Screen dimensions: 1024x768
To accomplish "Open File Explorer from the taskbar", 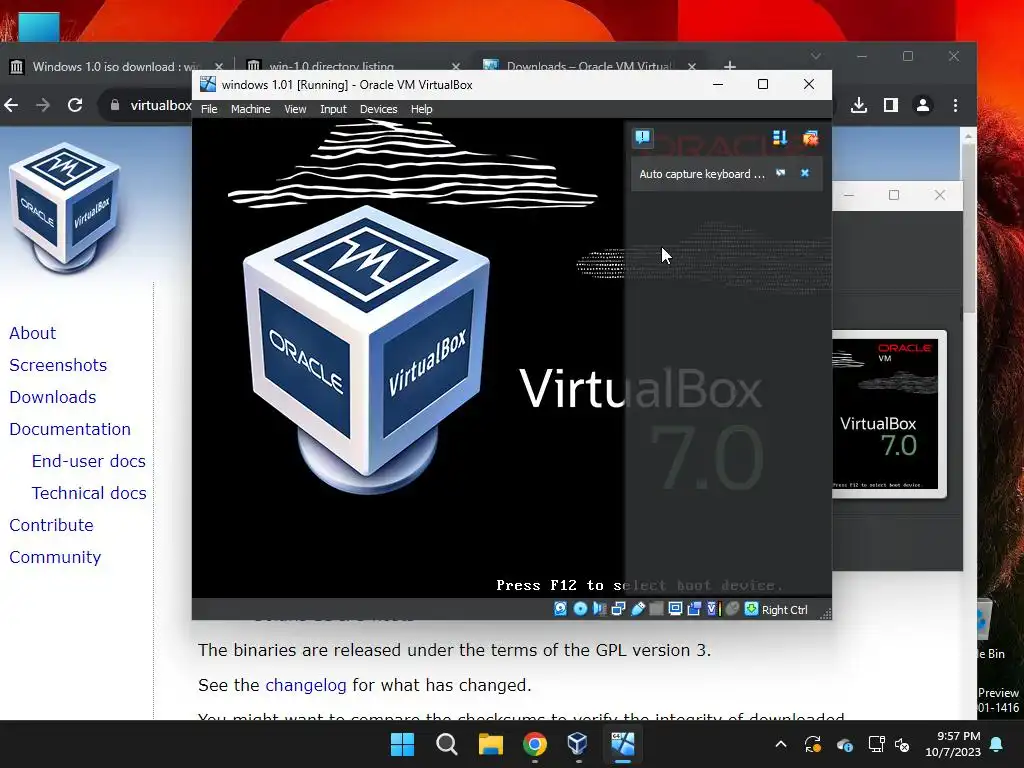I will tap(490, 744).
